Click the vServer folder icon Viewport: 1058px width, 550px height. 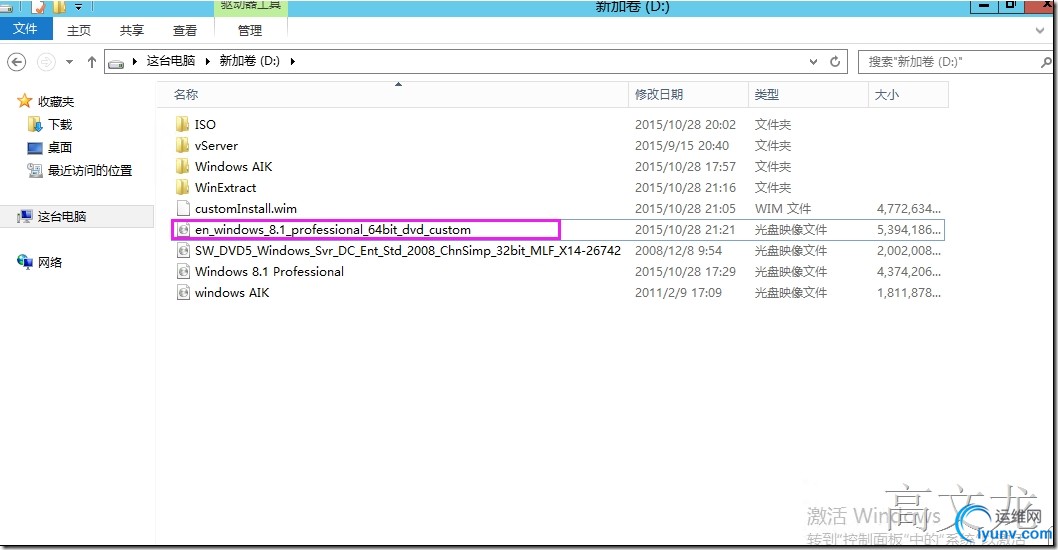(x=182, y=145)
